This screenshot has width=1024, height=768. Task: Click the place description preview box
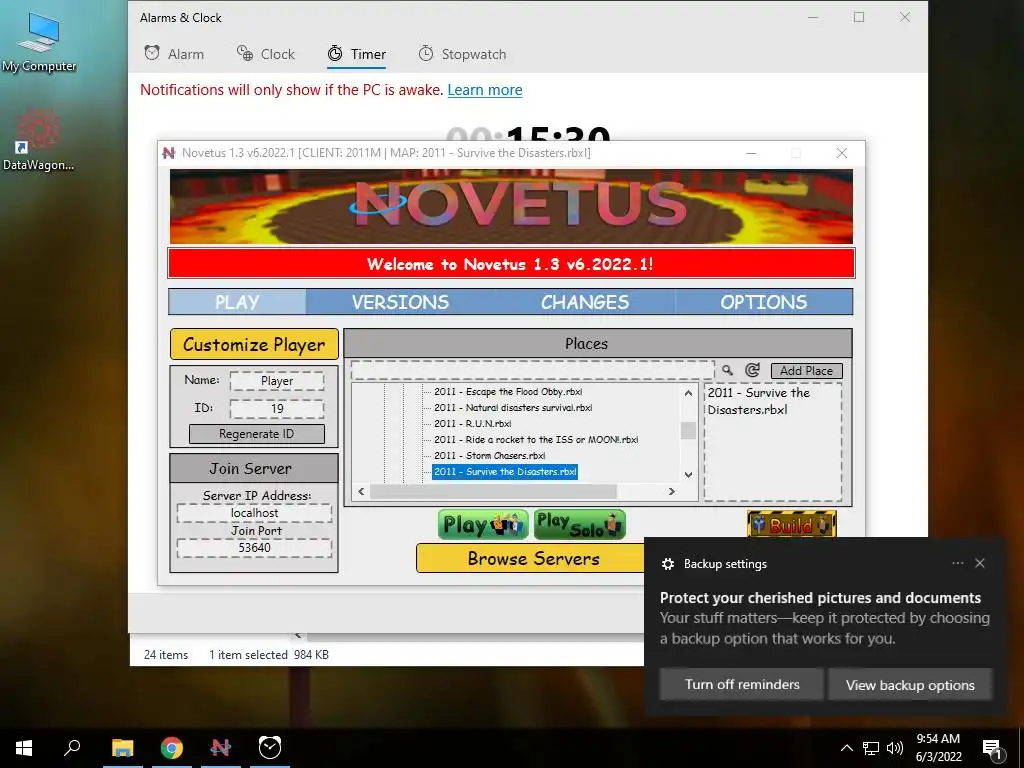point(773,443)
